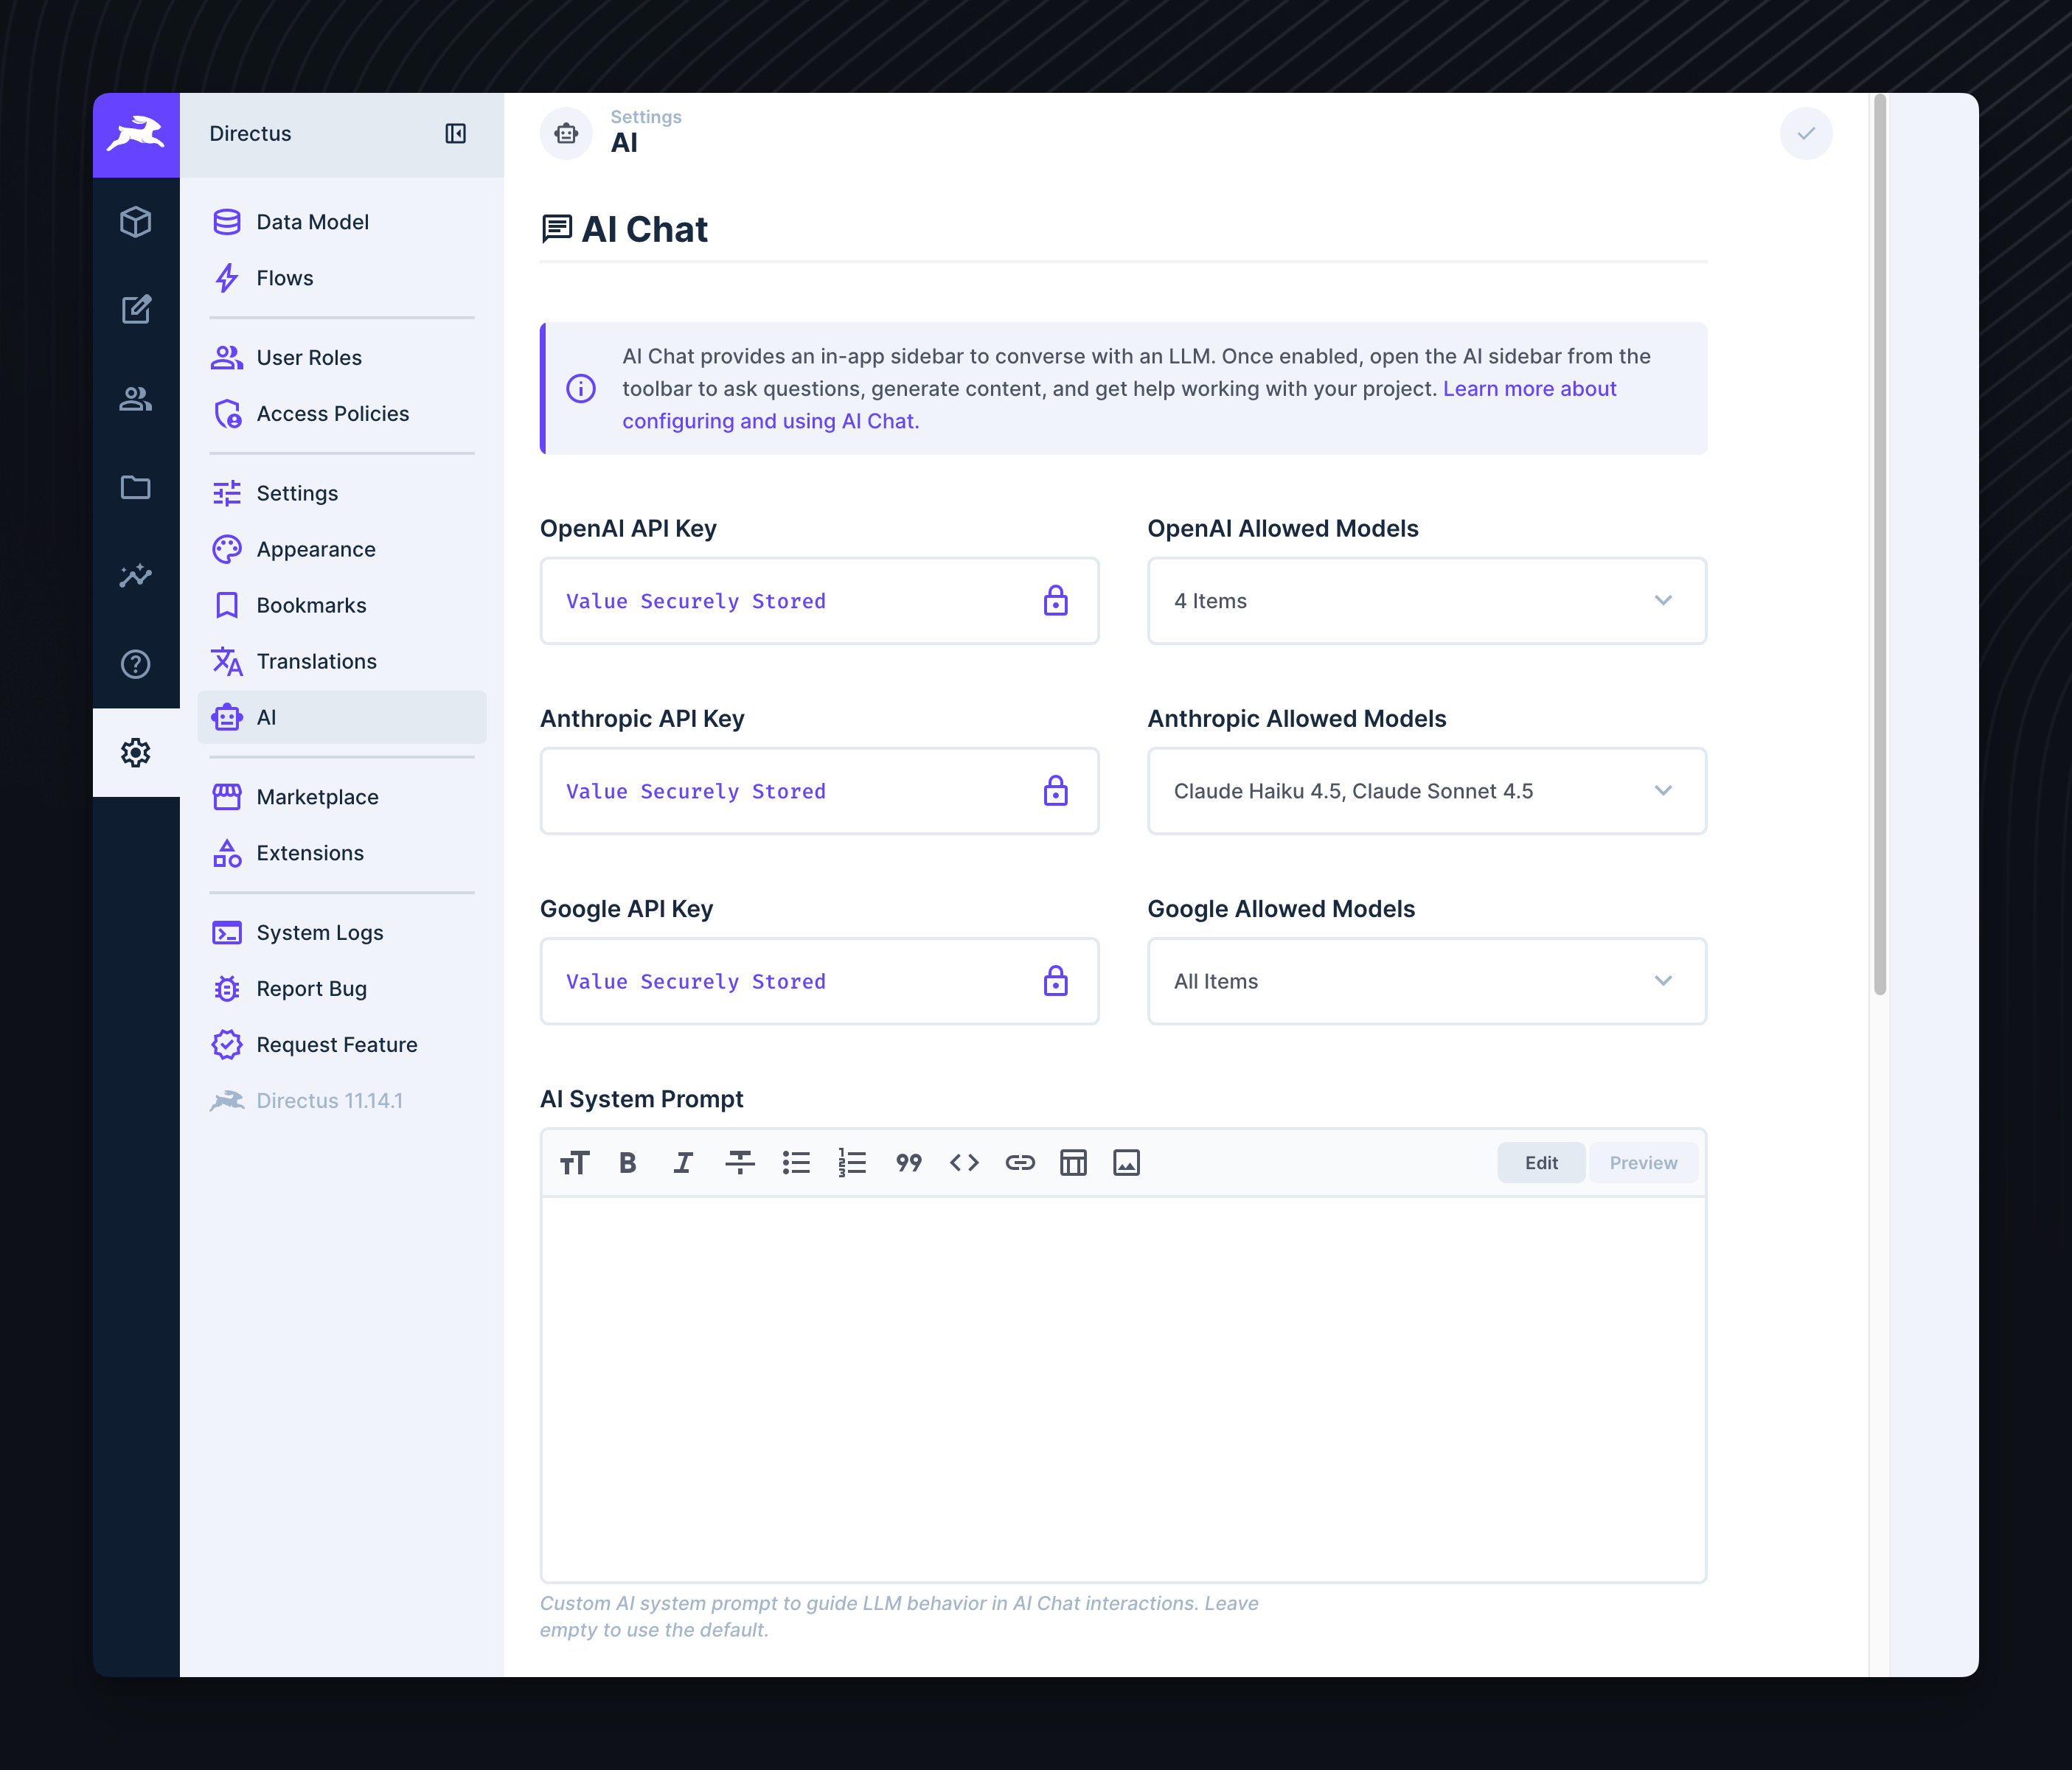Open the Insights module from the dark sidebar
This screenshot has width=2072, height=1770.
coord(136,576)
